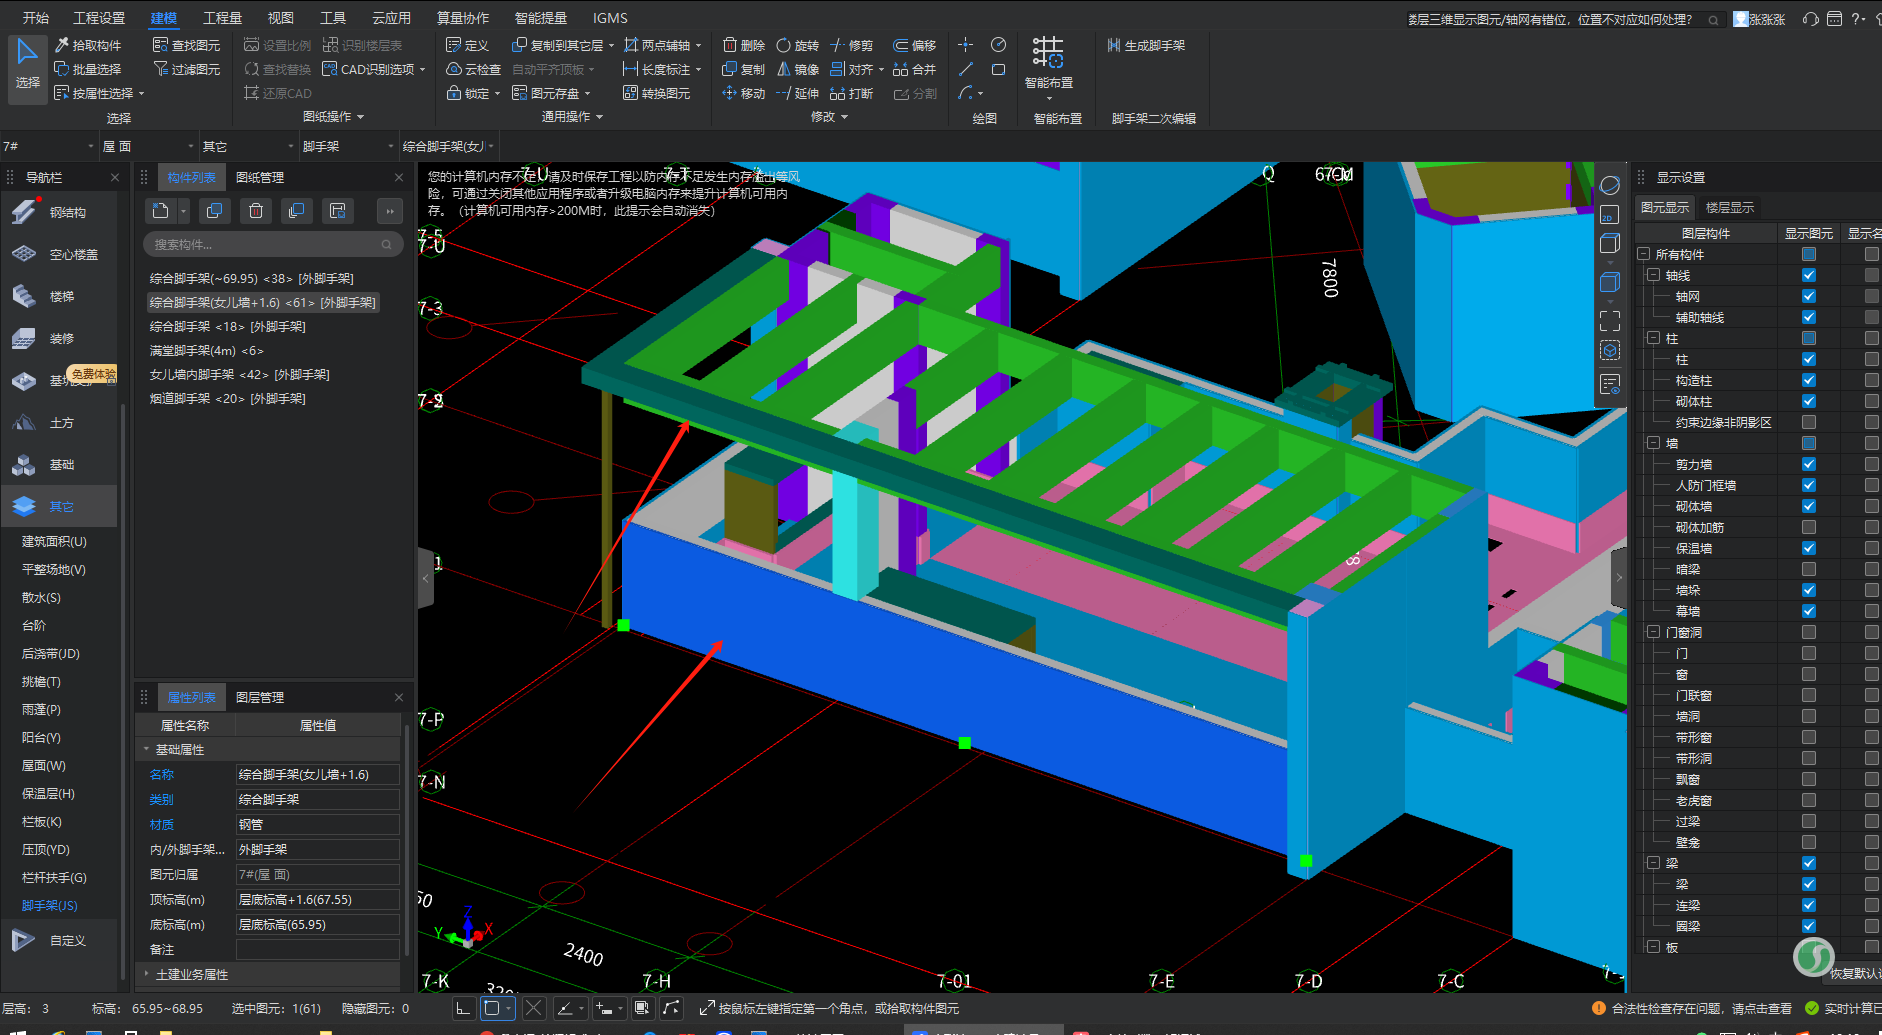1882x1035 pixels.
Task: Toggle 辅助轴线 display checkbox
Action: 1809,317
